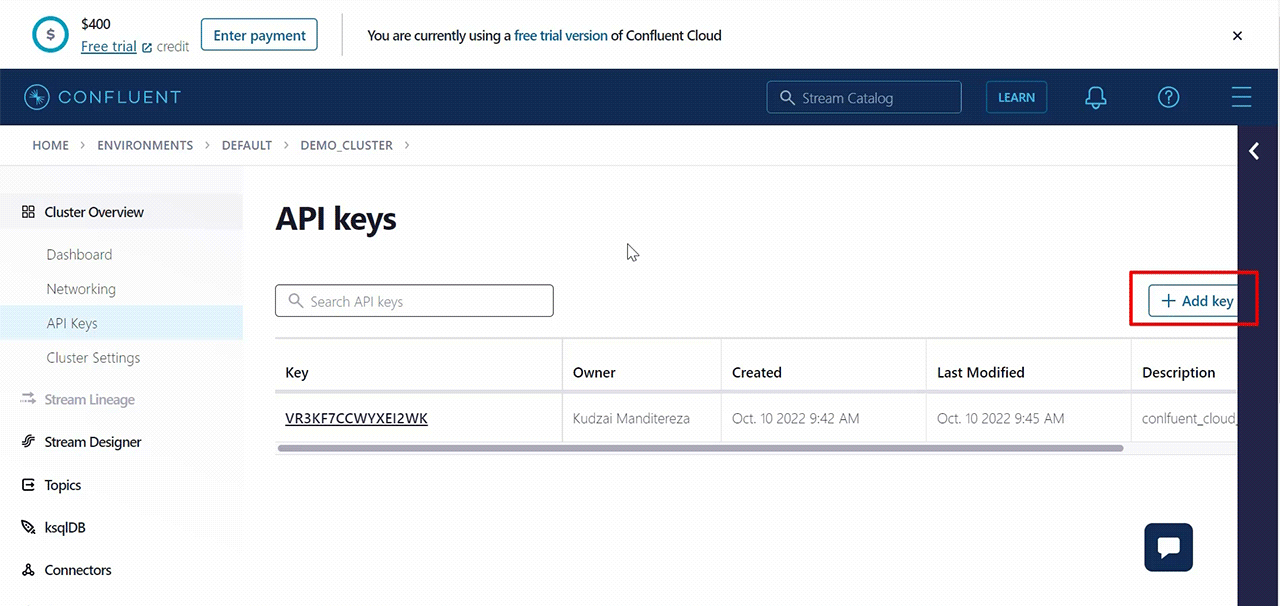
Task: Open the help question mark icon
Action: pos(1168,97)
